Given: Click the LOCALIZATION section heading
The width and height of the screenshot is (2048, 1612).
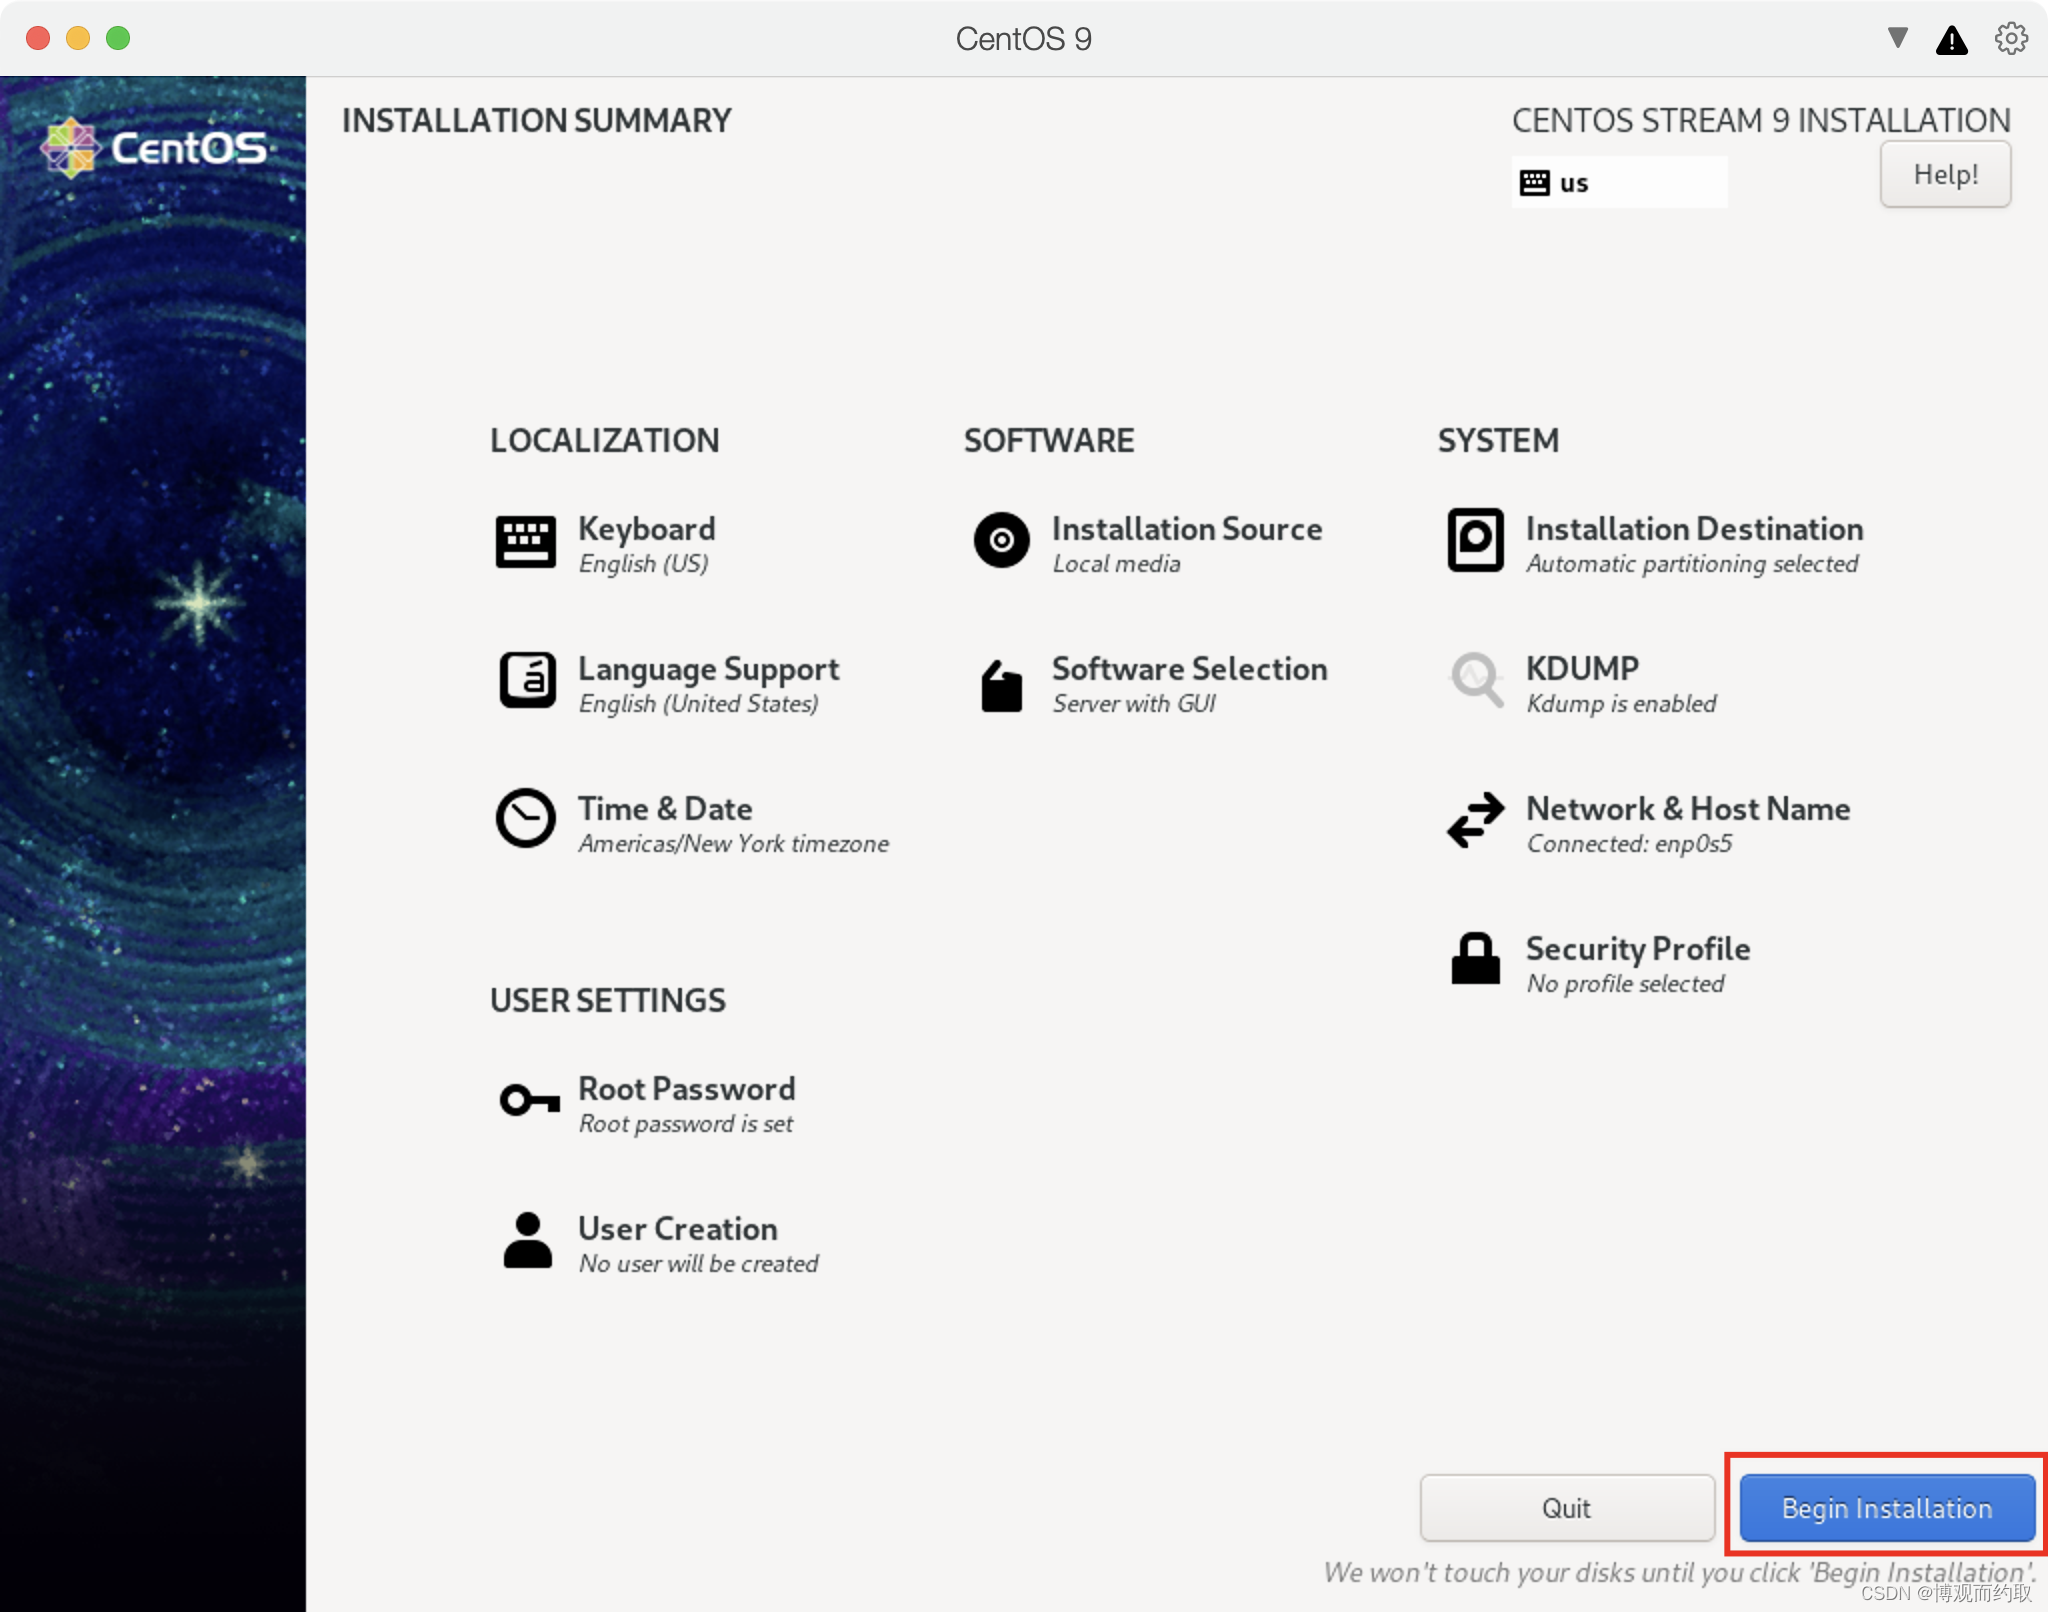Looking at the screenshot, I should (x=604, y=440).
